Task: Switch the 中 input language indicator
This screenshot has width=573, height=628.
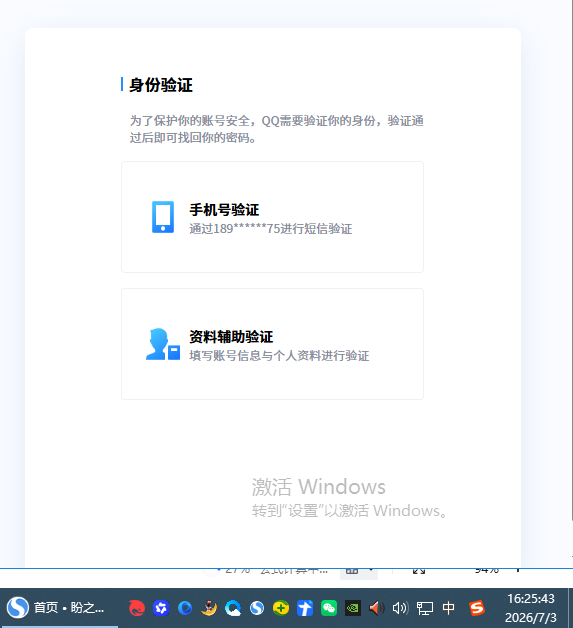Action: coord(449,608)
